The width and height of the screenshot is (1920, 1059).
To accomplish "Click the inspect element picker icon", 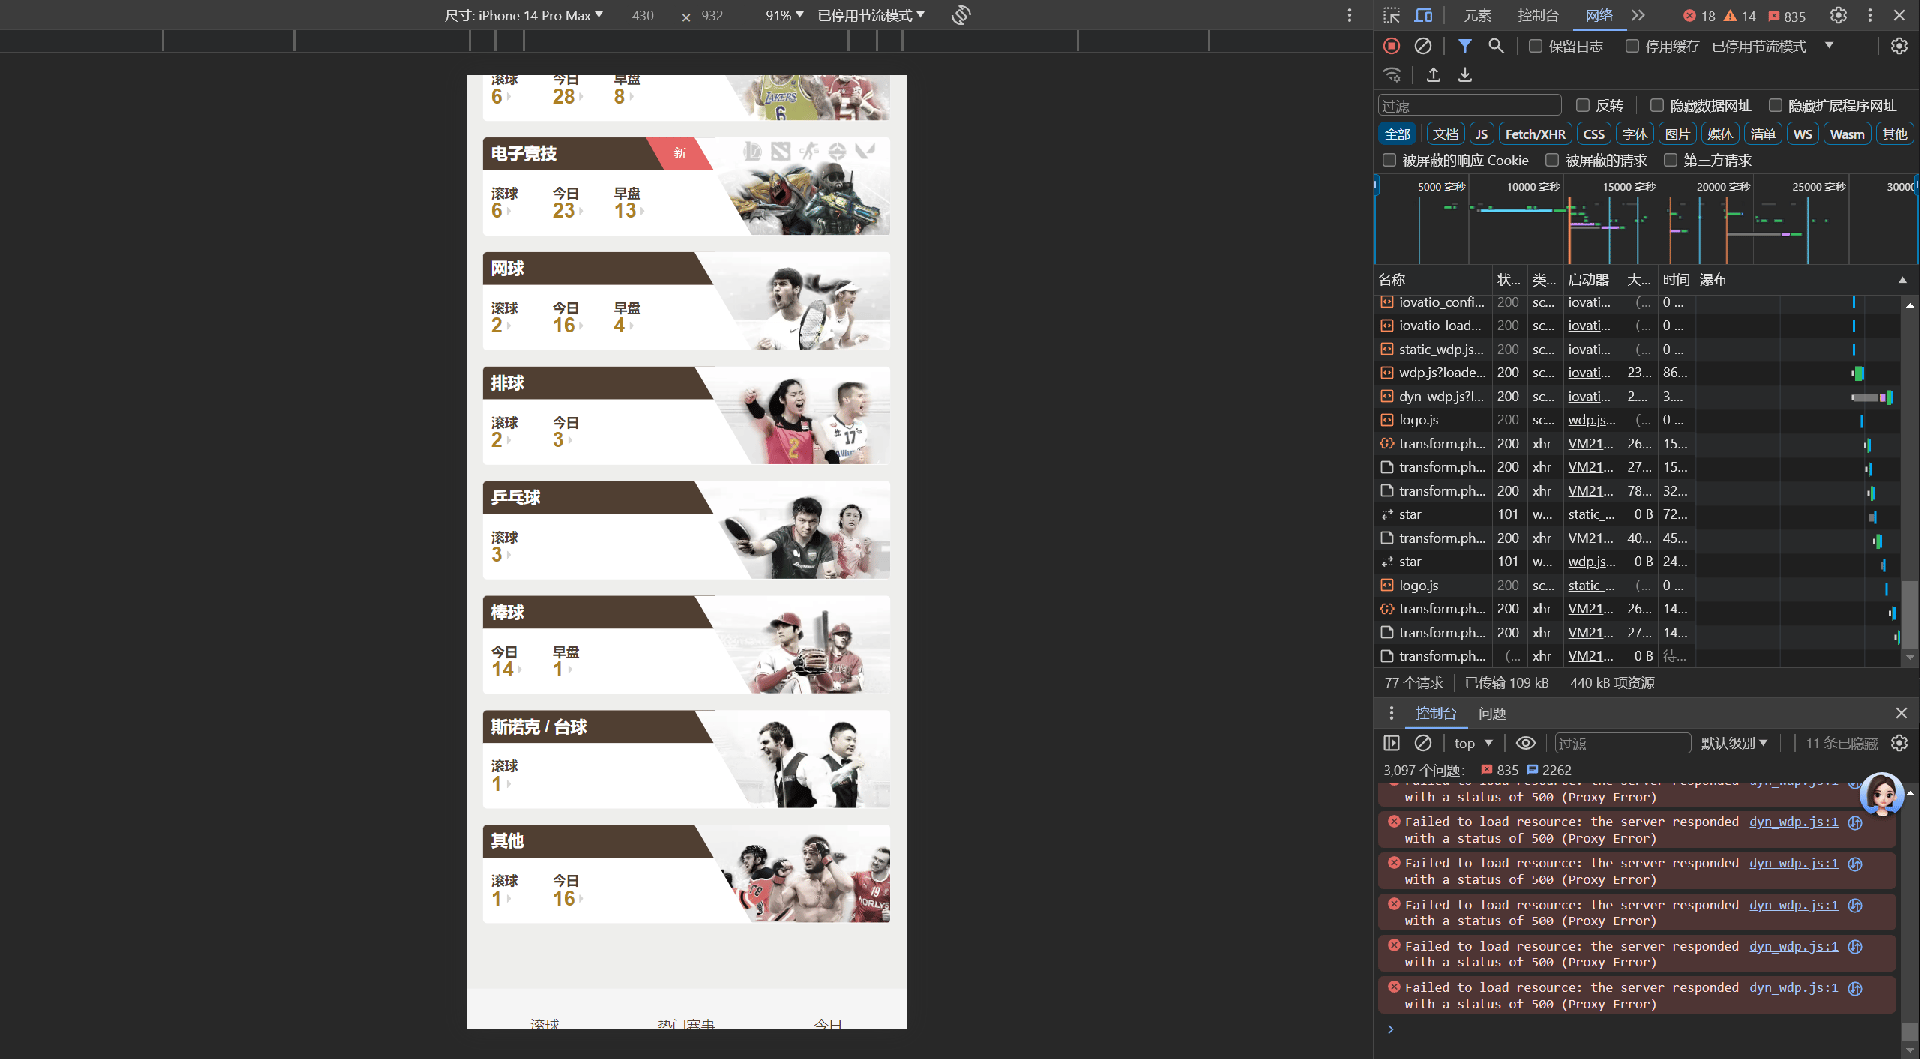I will pos(1391,15).
